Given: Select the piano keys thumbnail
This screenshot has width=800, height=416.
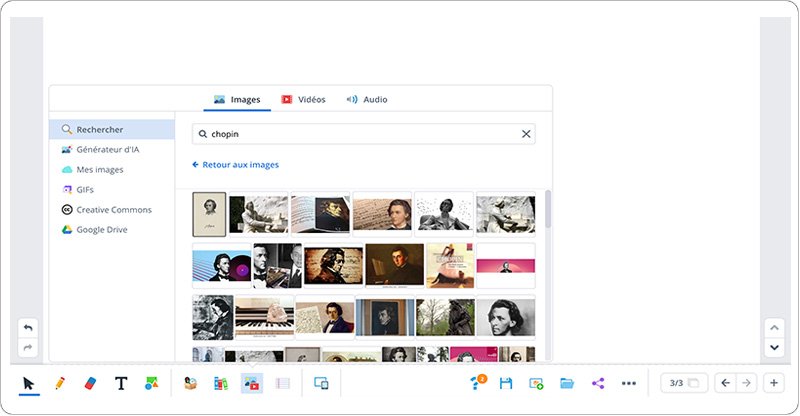Looking at the screenshot, I should 264,317.
